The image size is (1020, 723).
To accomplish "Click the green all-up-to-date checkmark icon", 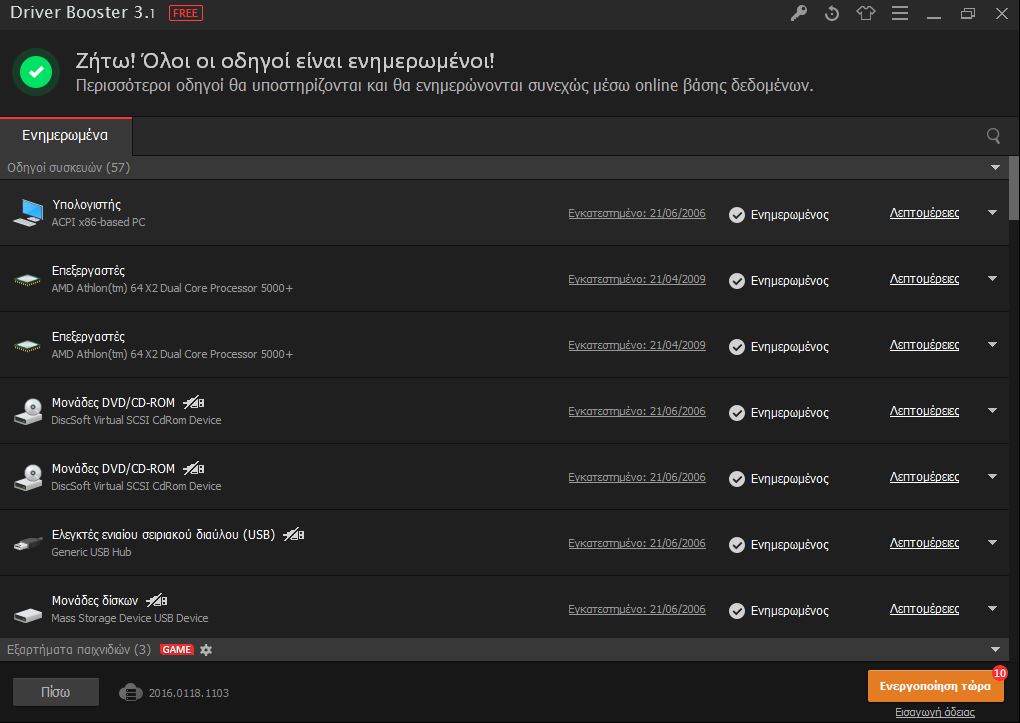I will [x=36, y=72].
